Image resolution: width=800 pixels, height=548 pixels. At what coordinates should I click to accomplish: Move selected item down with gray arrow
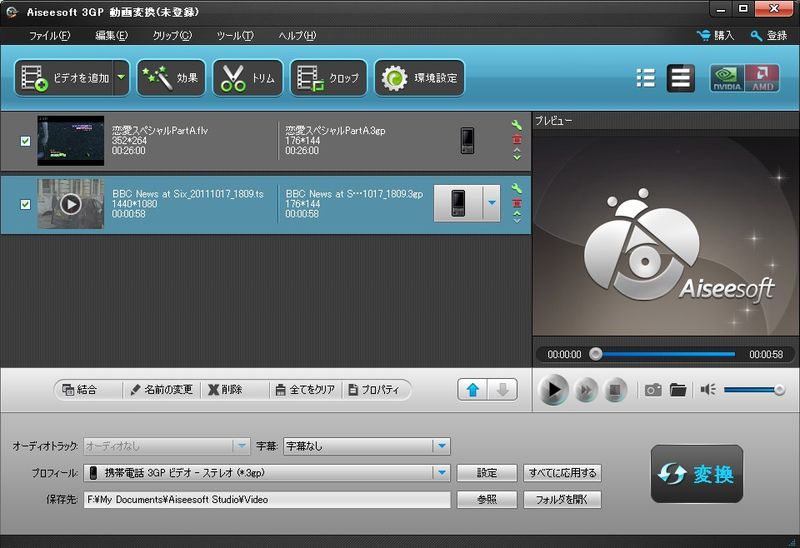[x=503, y=390]
